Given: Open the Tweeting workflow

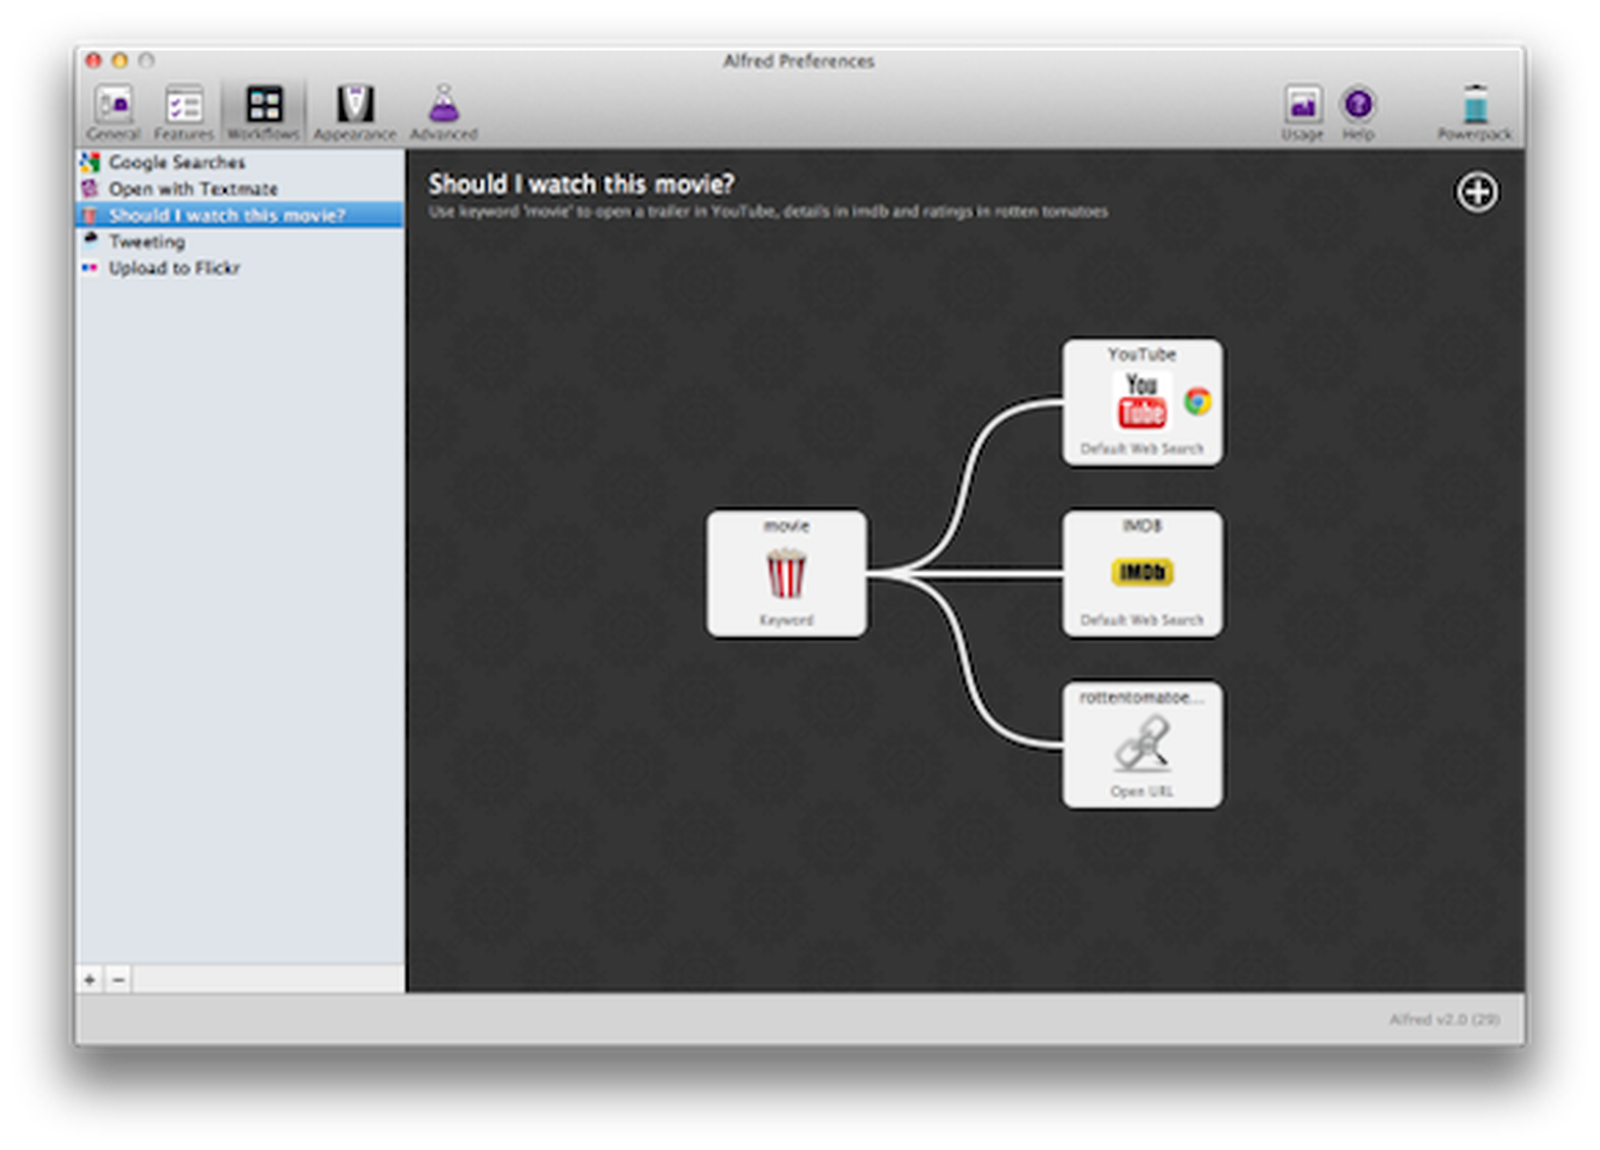Looking at the screenshot, I should 148,241.
